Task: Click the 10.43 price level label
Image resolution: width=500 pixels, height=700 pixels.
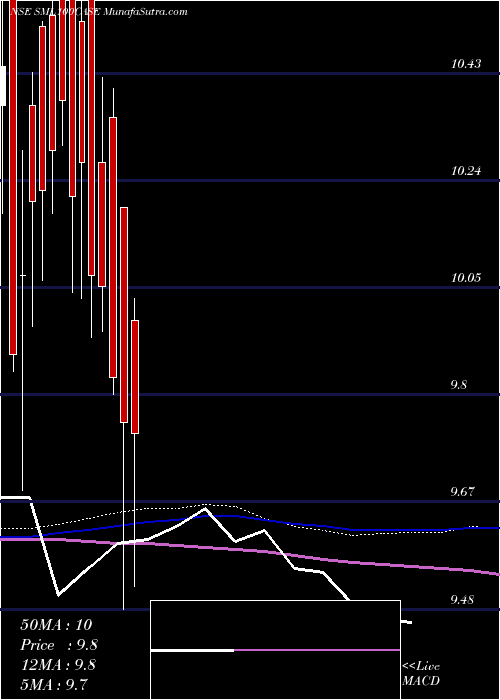Action: click(x=466, y=64)
